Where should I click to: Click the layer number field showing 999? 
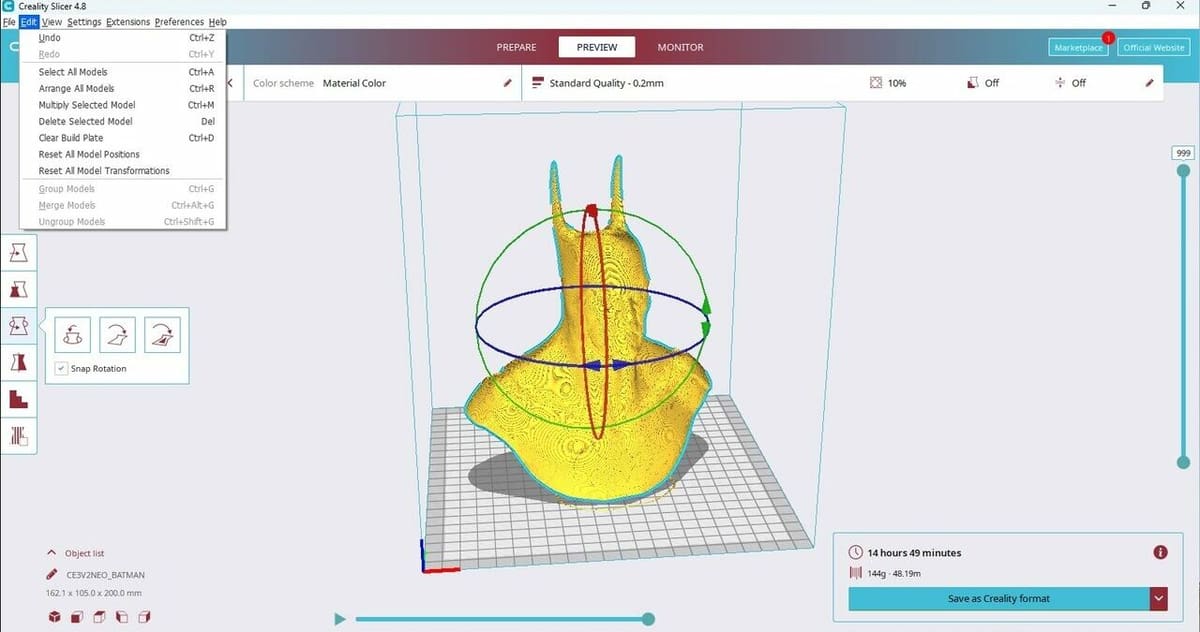coord(1183,153)
